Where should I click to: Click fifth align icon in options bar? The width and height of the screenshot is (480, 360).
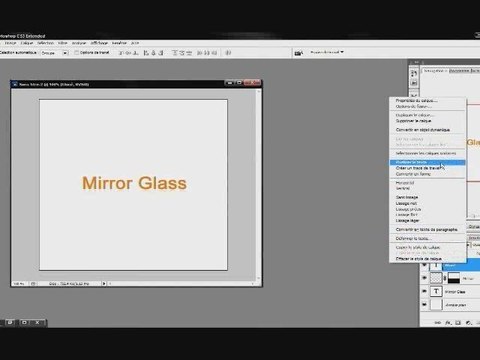click(x=153, y=53)
